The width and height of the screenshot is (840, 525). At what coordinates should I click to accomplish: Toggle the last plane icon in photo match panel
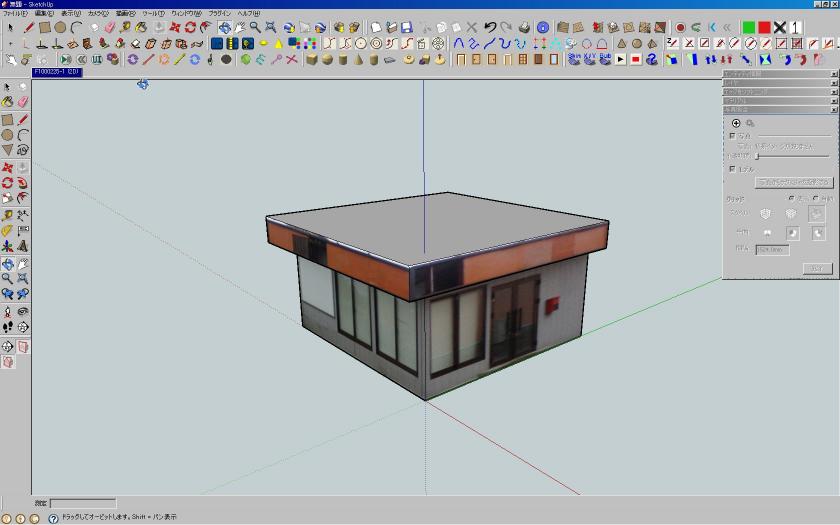tap(818, 233)
